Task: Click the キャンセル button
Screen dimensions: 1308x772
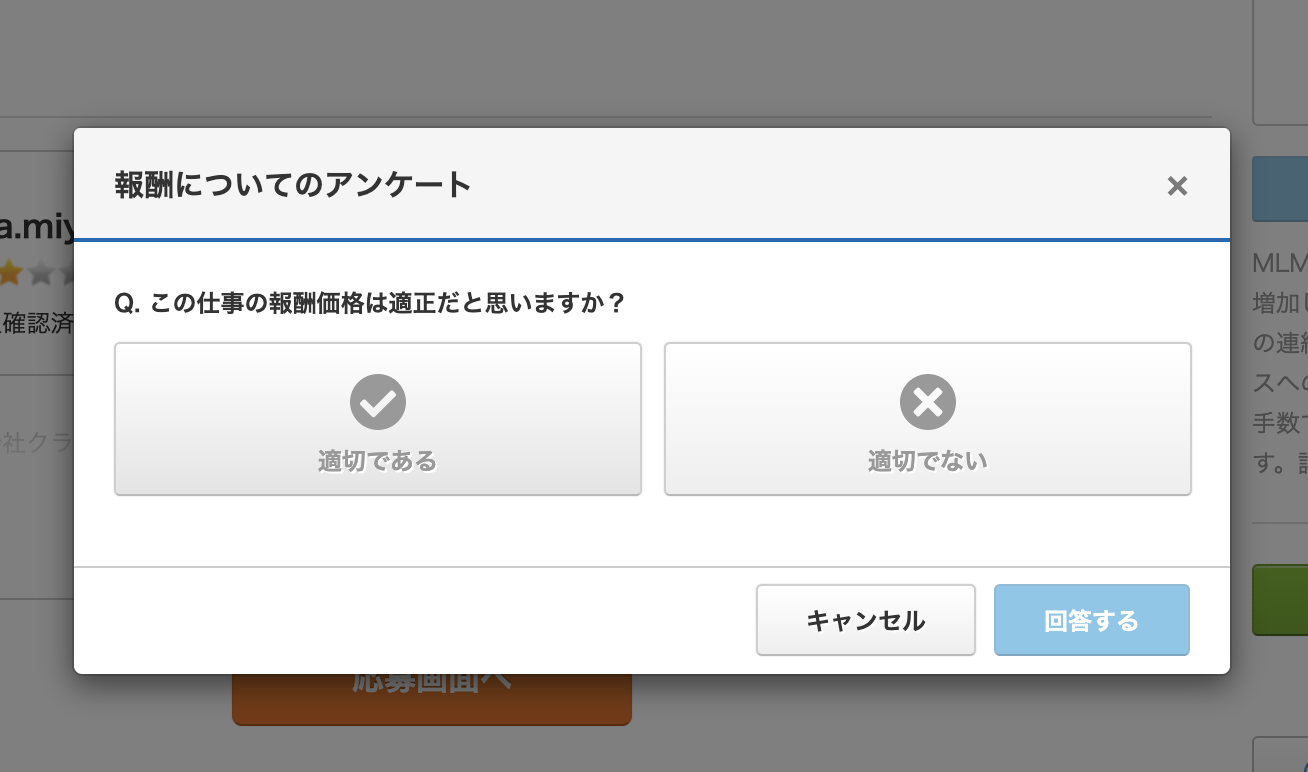Action: pyautogui.click(x=866, y=620)
